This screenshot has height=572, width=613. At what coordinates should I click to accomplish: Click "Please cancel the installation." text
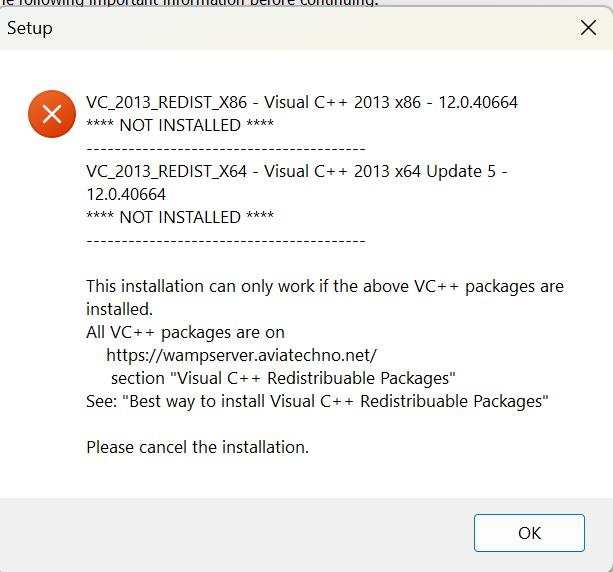coord(198,447)
